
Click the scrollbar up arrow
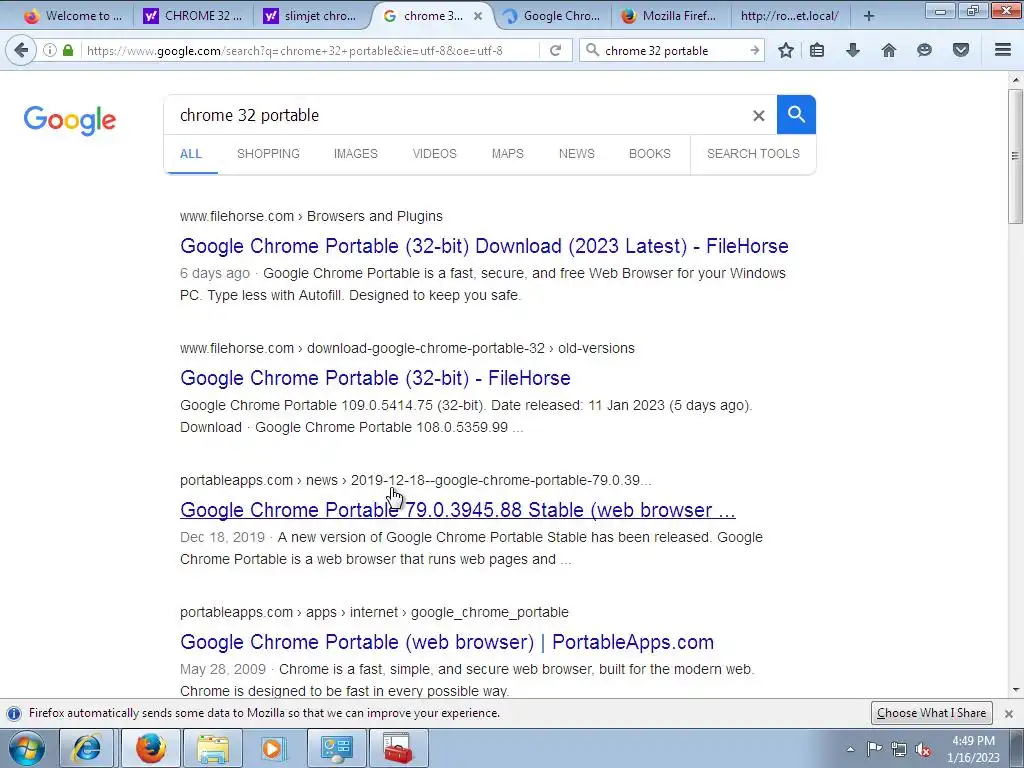tap(1016, 80)
